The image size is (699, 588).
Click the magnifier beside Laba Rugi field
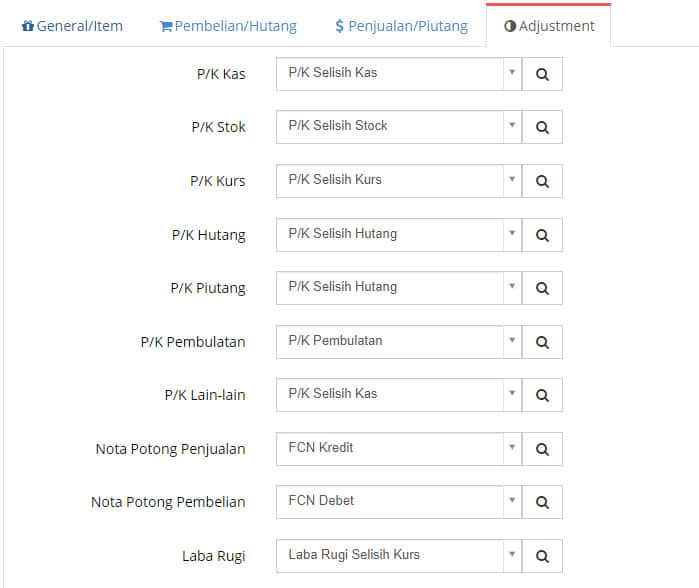(542, 556)
